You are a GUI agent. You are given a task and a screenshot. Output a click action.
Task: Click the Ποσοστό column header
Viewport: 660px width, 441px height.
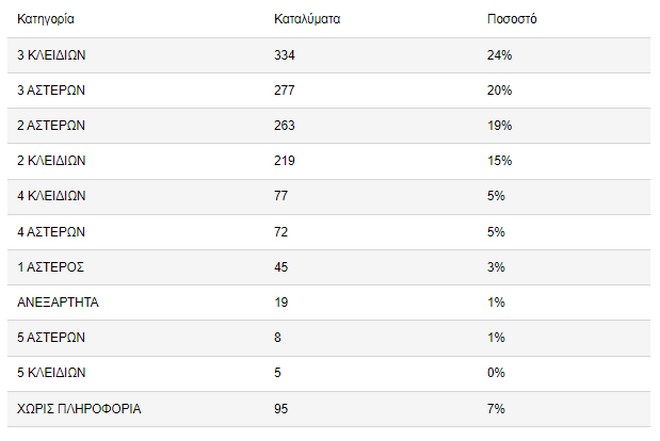[506, 19]
